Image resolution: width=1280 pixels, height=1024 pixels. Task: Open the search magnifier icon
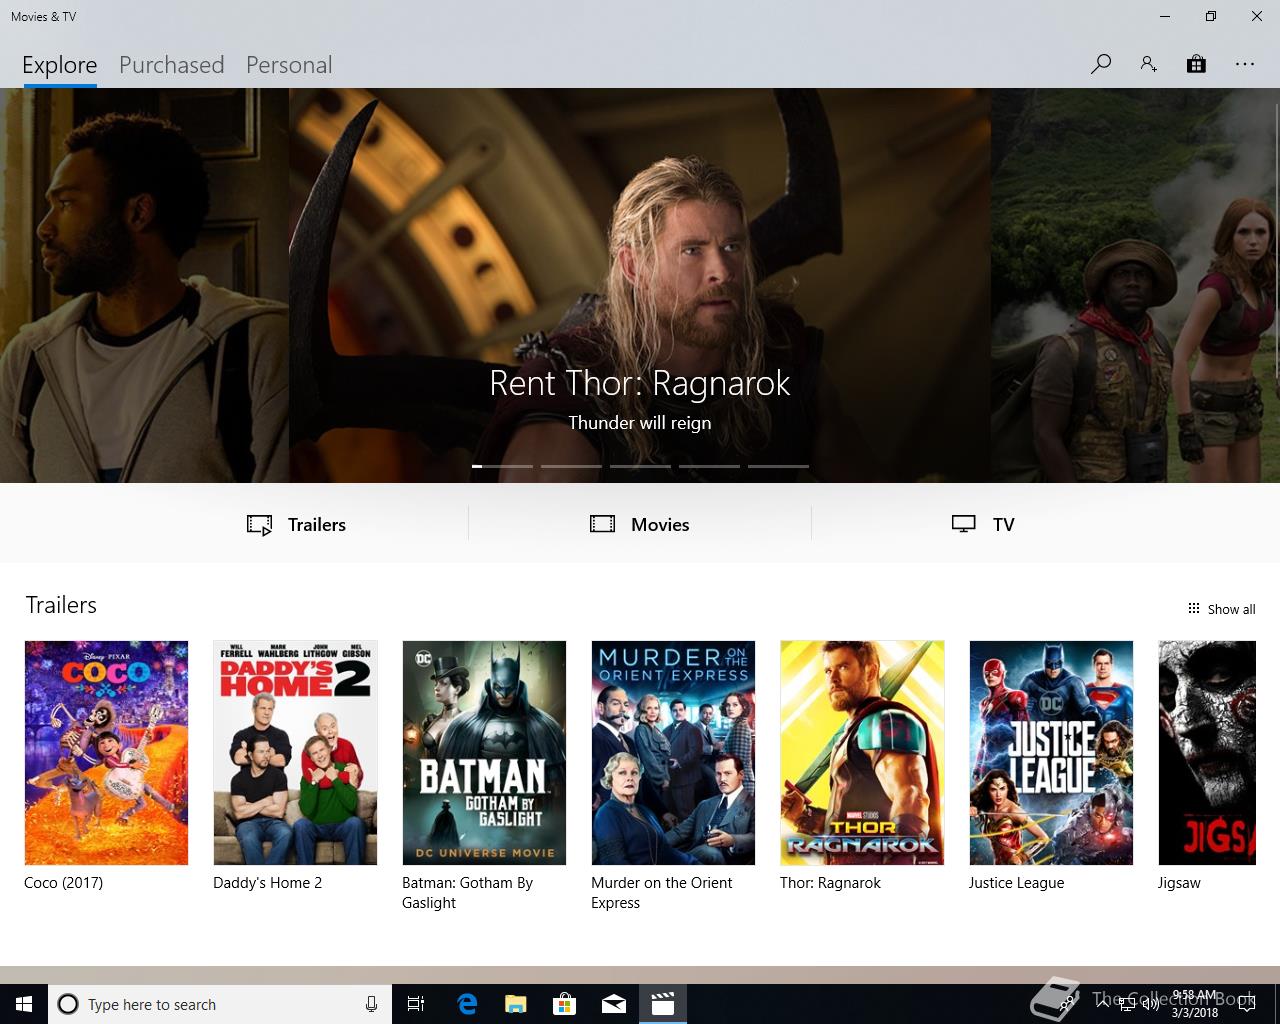(1101, 64)
